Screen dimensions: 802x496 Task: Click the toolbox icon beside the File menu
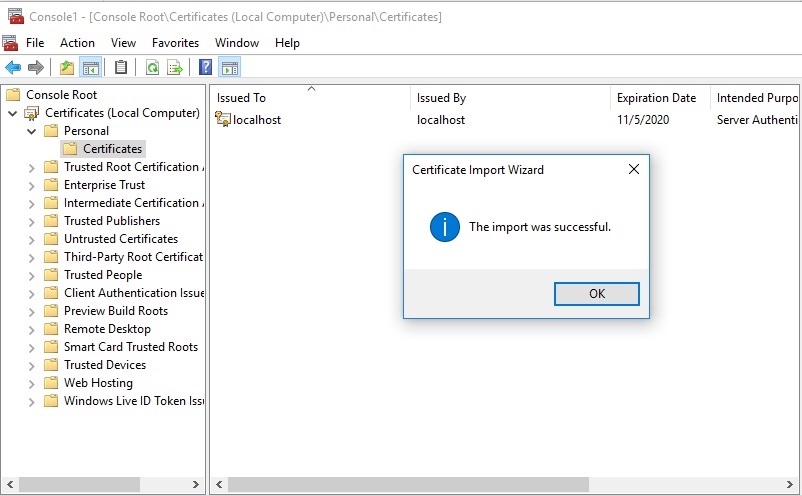11,42
